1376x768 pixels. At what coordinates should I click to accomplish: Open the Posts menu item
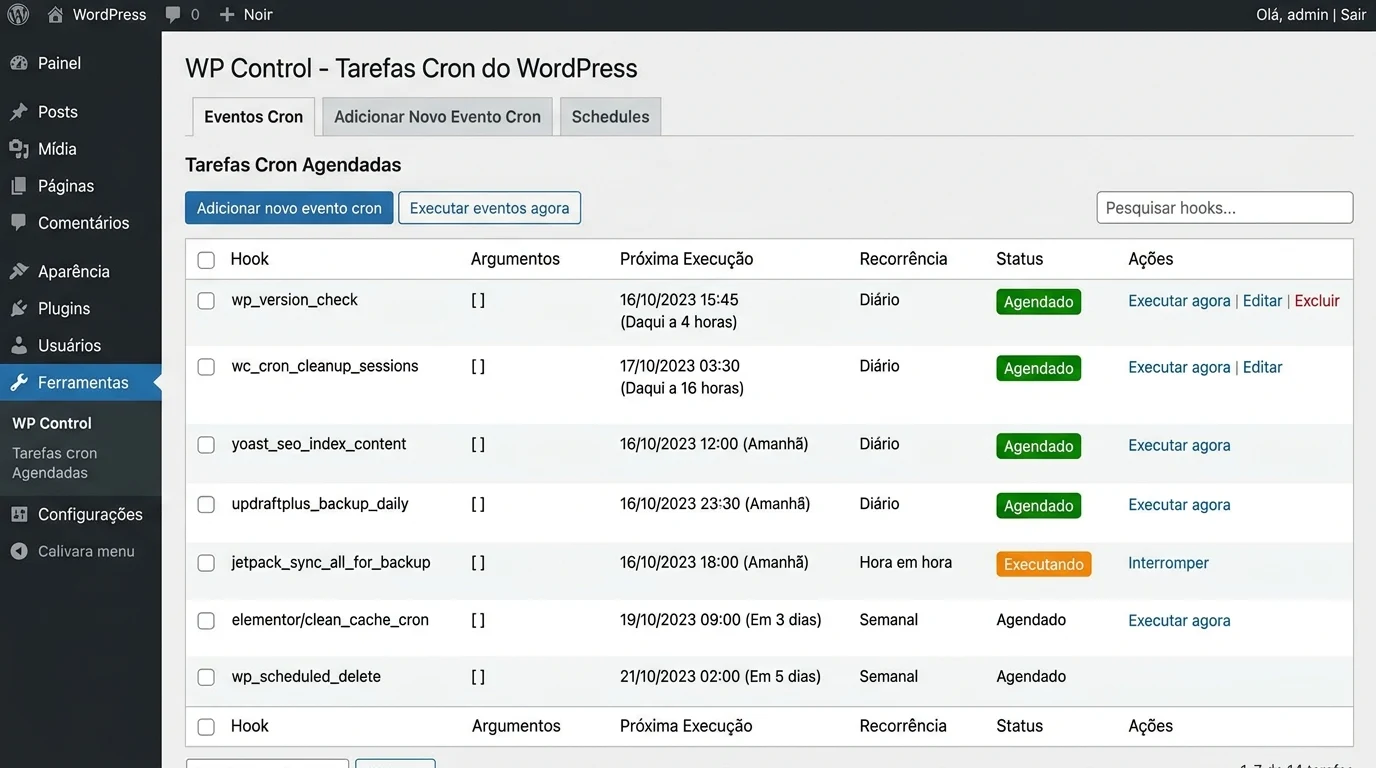pyautogui.click(x=80, y=112)
